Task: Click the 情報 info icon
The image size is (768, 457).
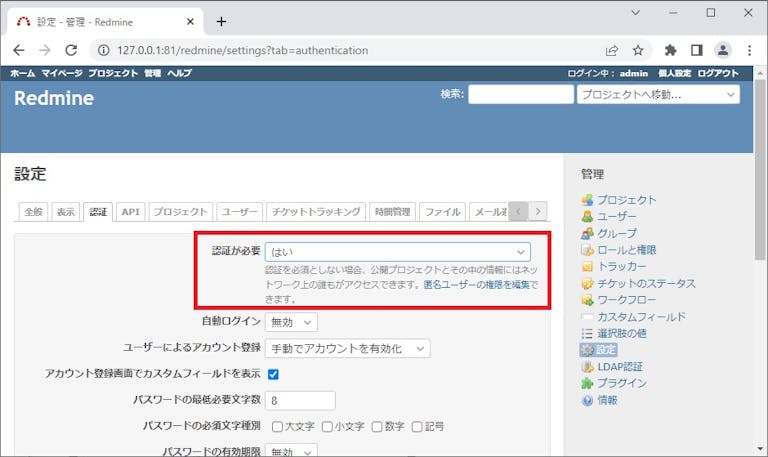Action: [x=587, y=400]
